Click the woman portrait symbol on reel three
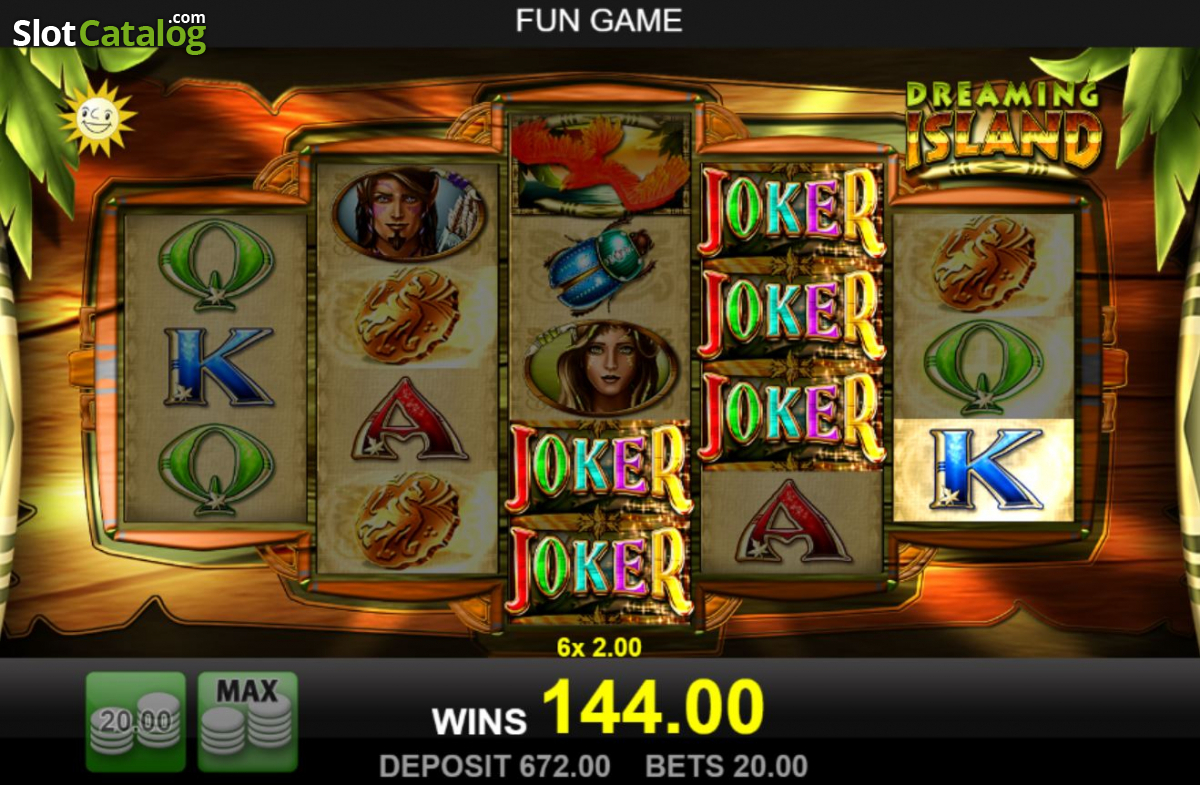The height and width of the screenshot is (785, 1200). [600, 368]
